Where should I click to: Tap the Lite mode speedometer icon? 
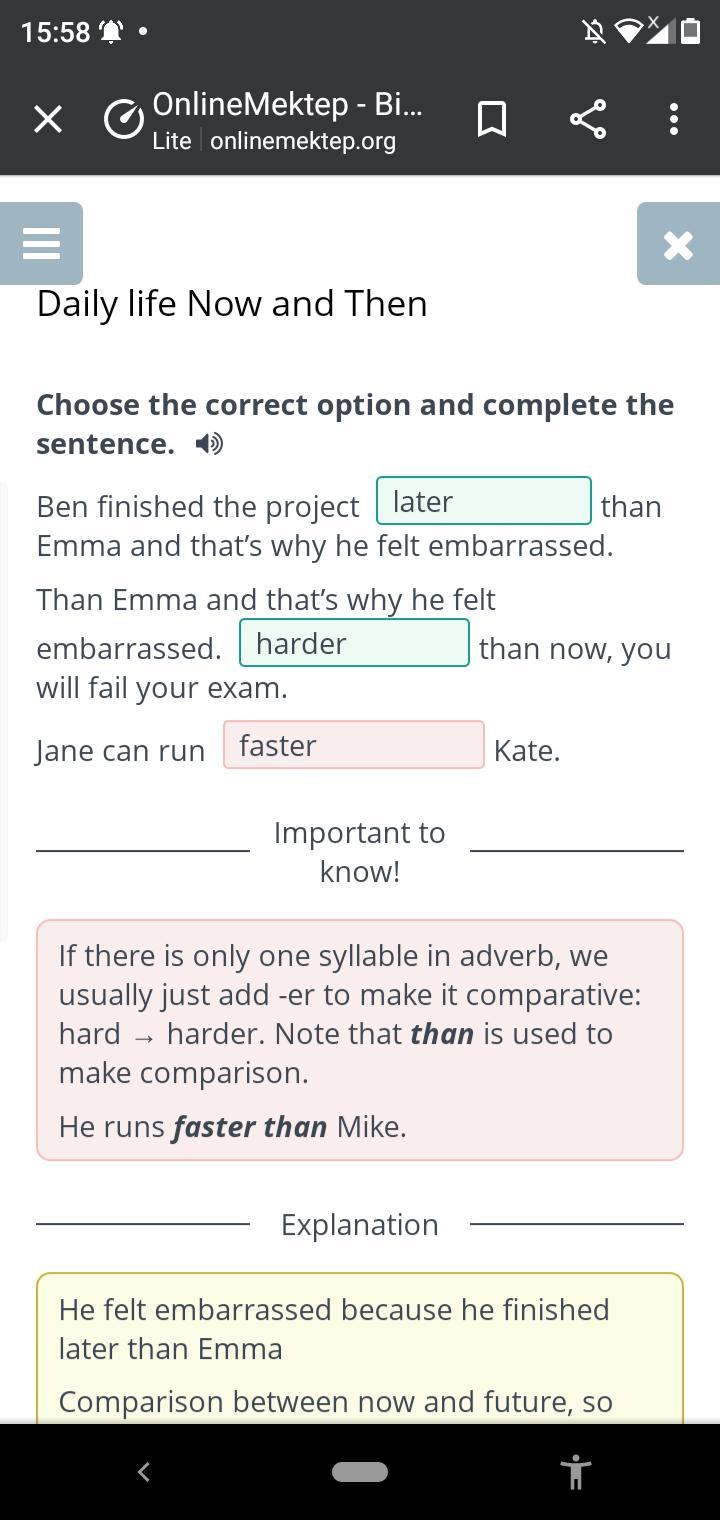click(124, 120)
